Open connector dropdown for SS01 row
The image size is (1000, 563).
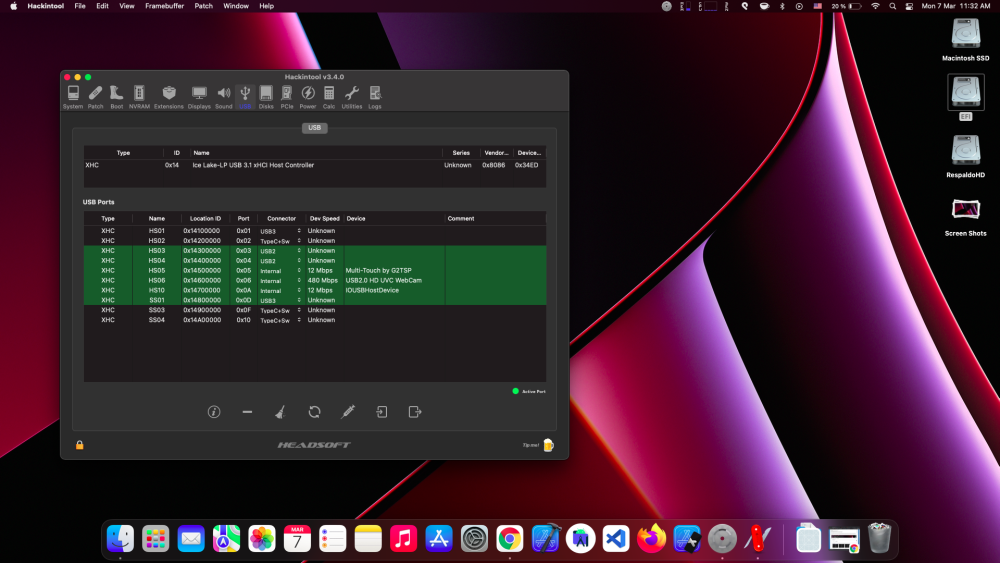(x=281, y=300)
